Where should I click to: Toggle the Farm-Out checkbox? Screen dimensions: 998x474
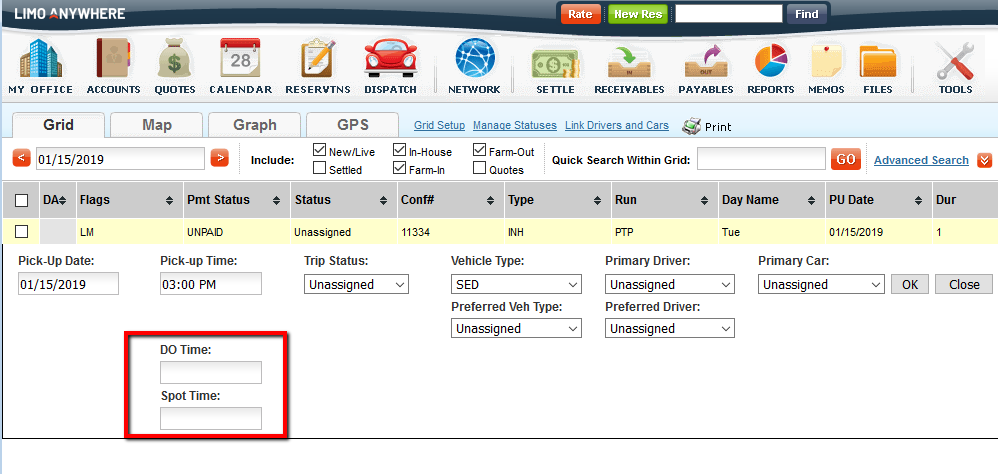480,151
